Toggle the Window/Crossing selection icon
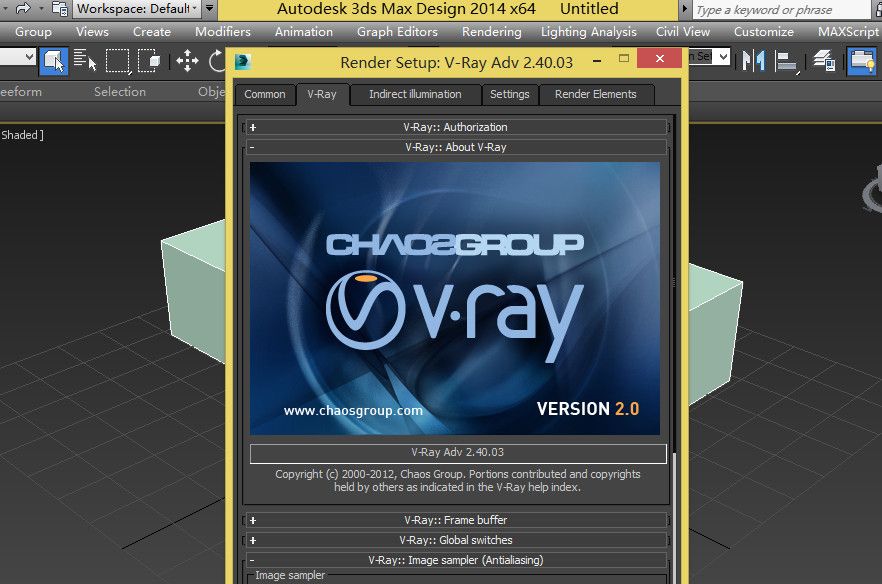The height and width of the screenshot is (584, 882). tap(149, 61)
